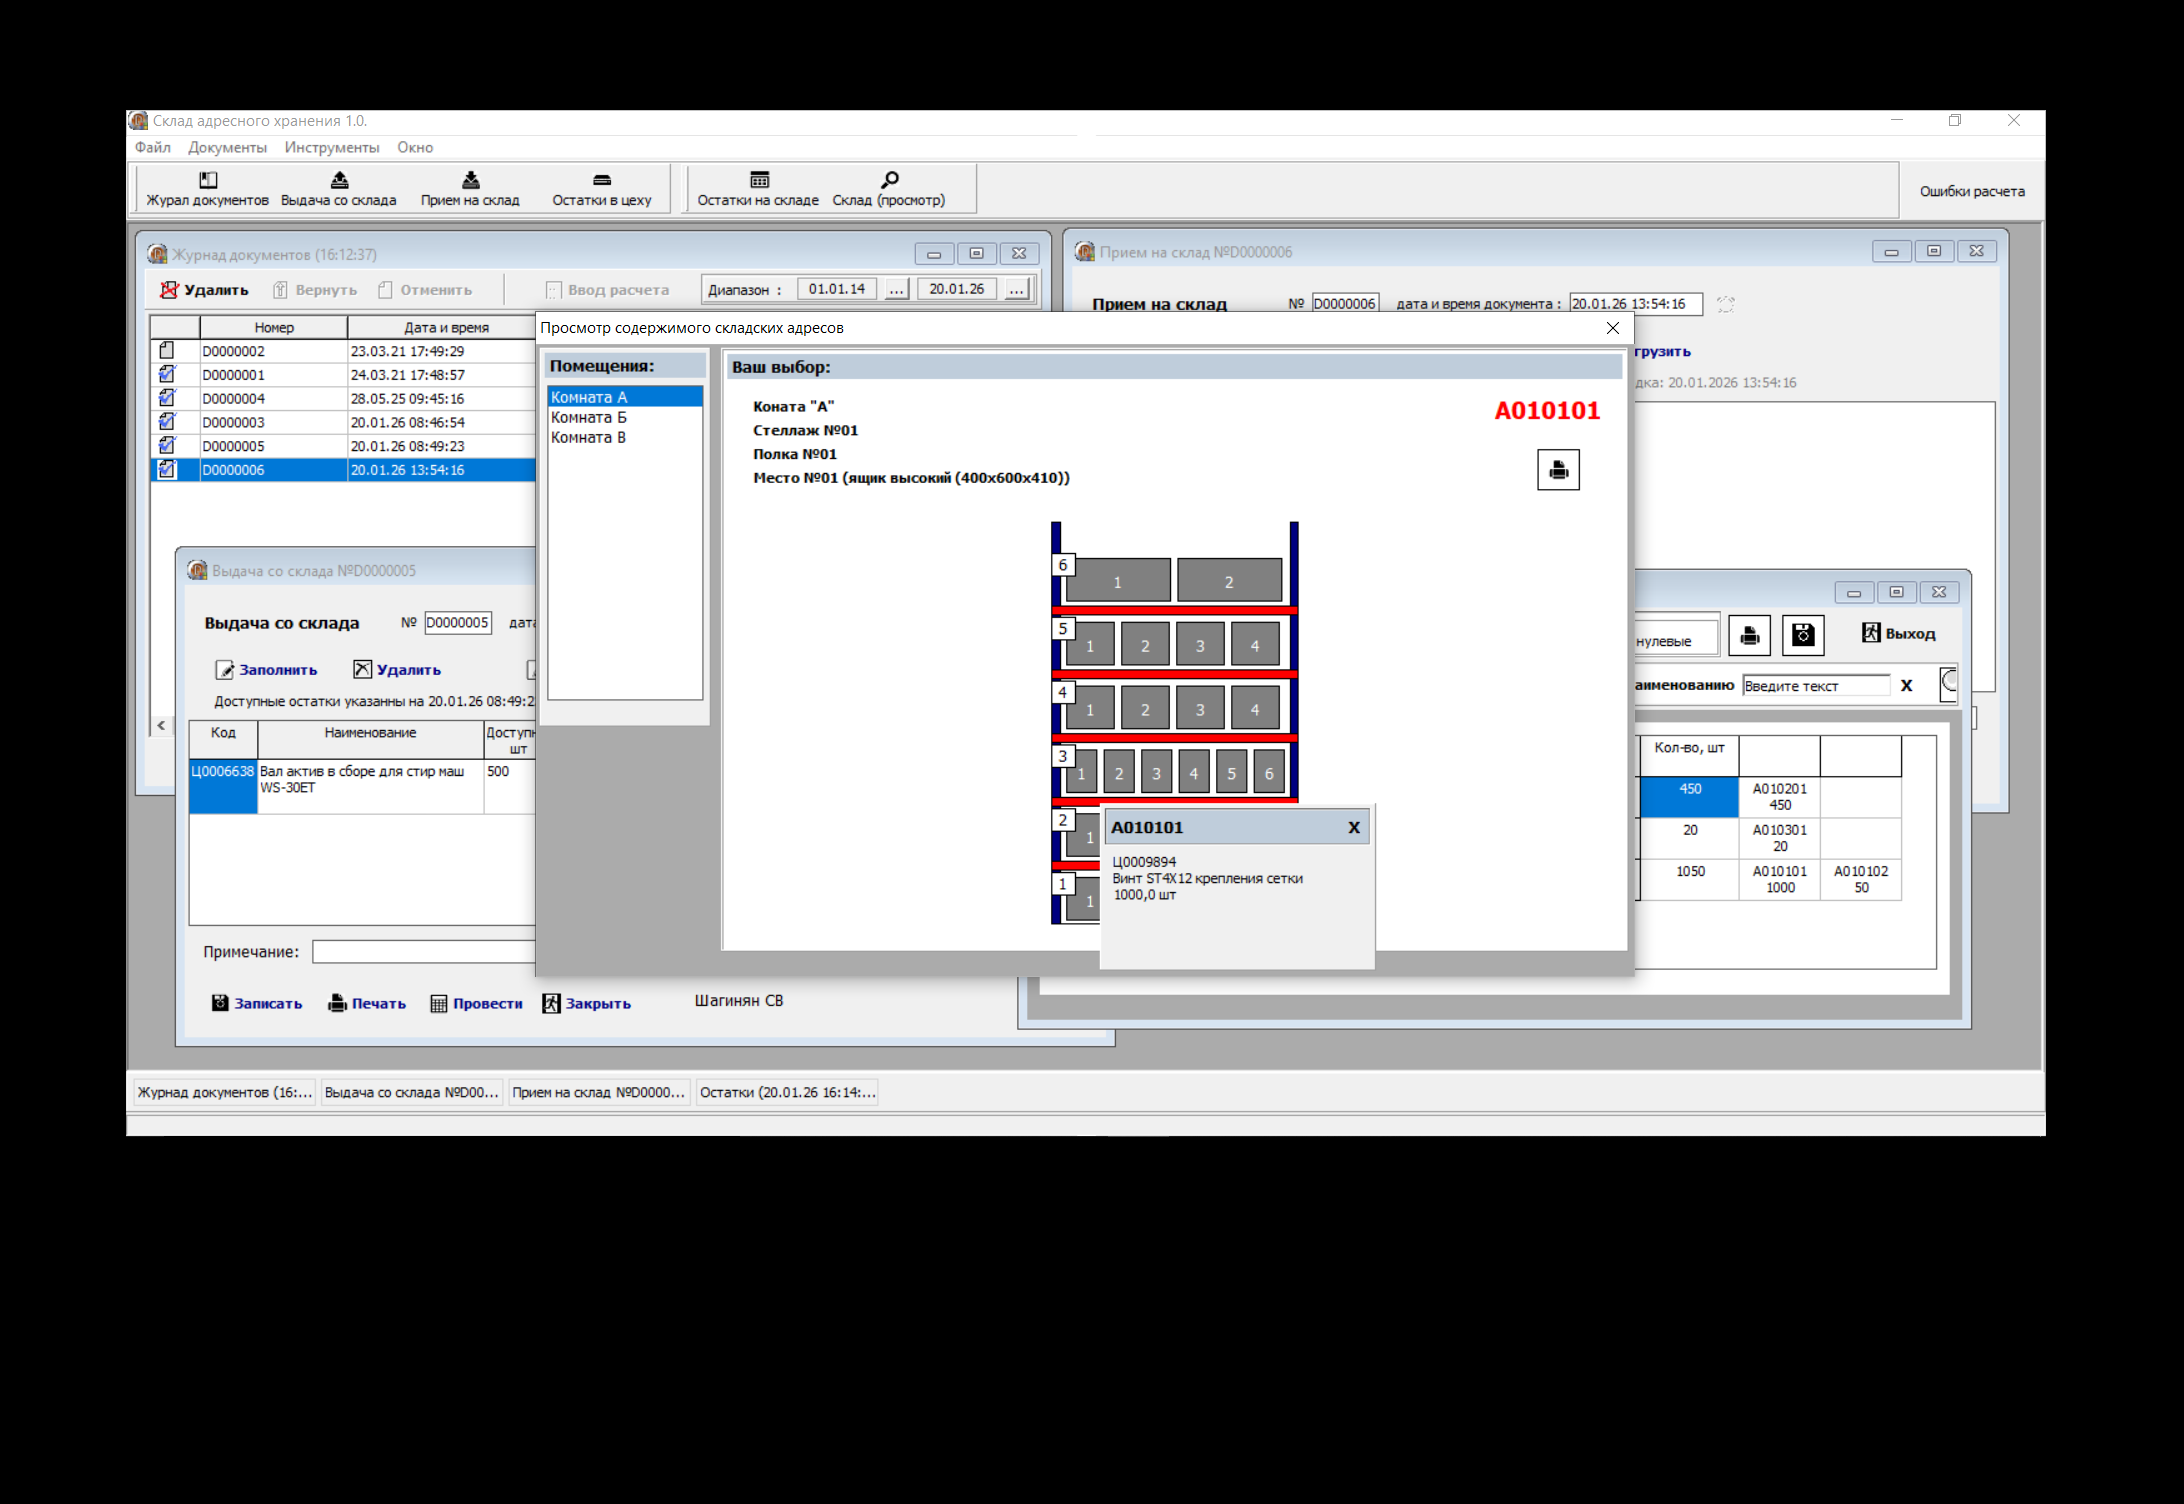Select cell 2 on shelf 5 of the rack
This screenshot has width=2184, height=1504.
(x=1146, y=645)
